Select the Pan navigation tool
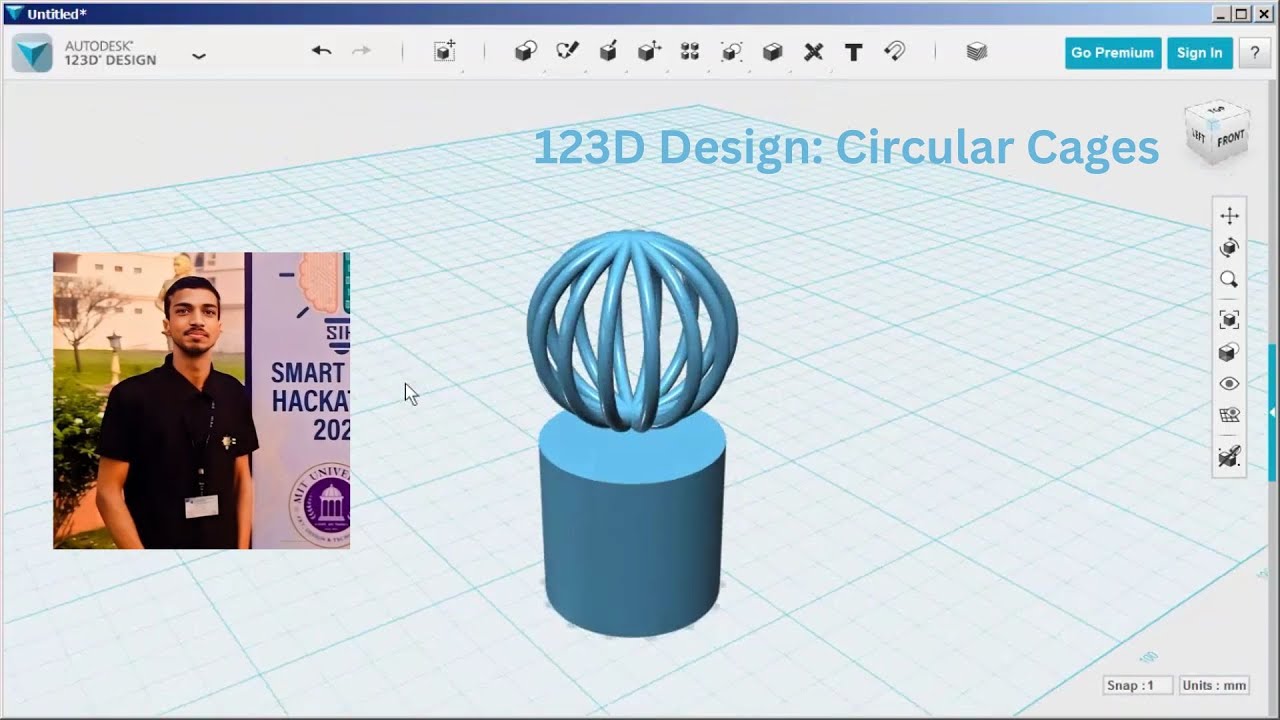The width and height of the screenshot is (1280, 720). (1229, 216)
